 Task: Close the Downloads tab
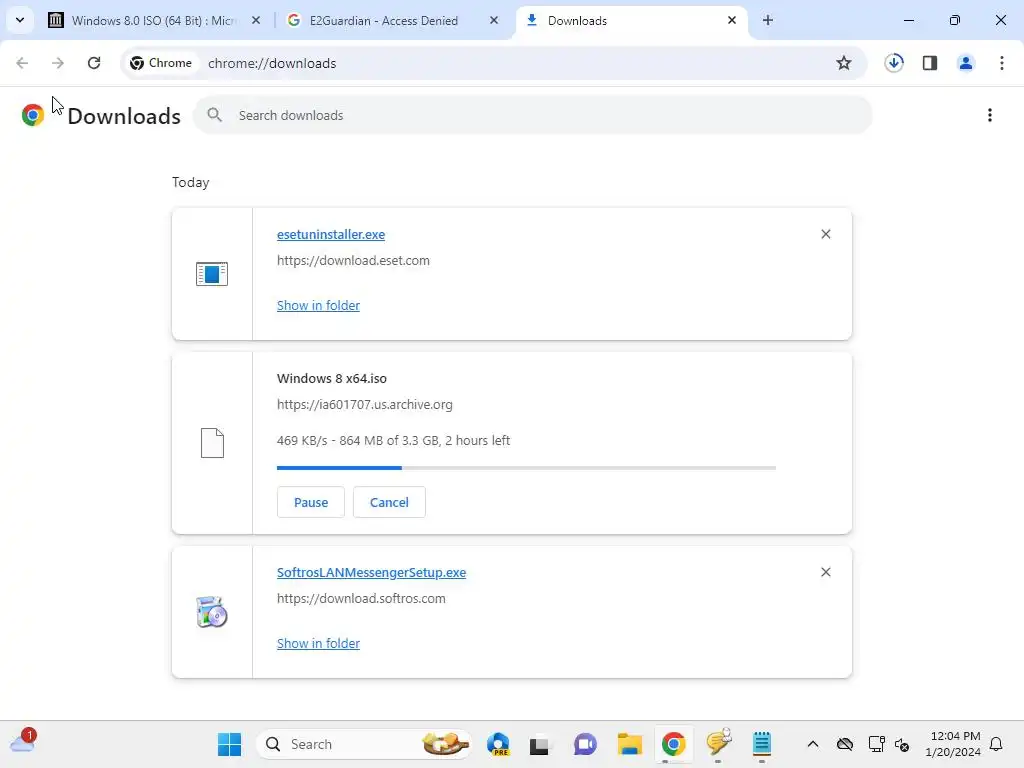(x=732, y=20)
